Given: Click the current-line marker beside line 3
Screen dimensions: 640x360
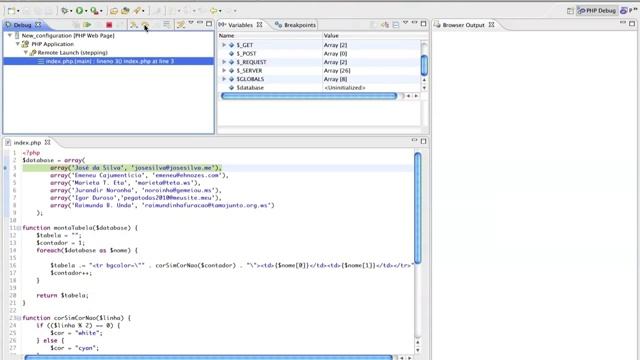Looking at the screenshot, I should pos(5,168).
